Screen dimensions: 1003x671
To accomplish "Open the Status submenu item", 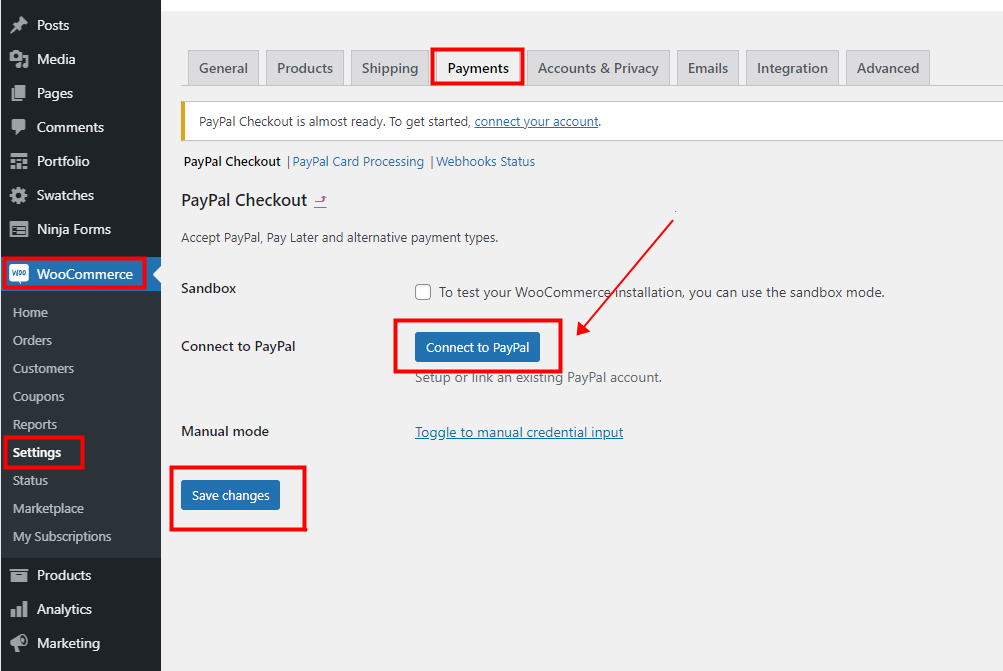I will [30, 480].
